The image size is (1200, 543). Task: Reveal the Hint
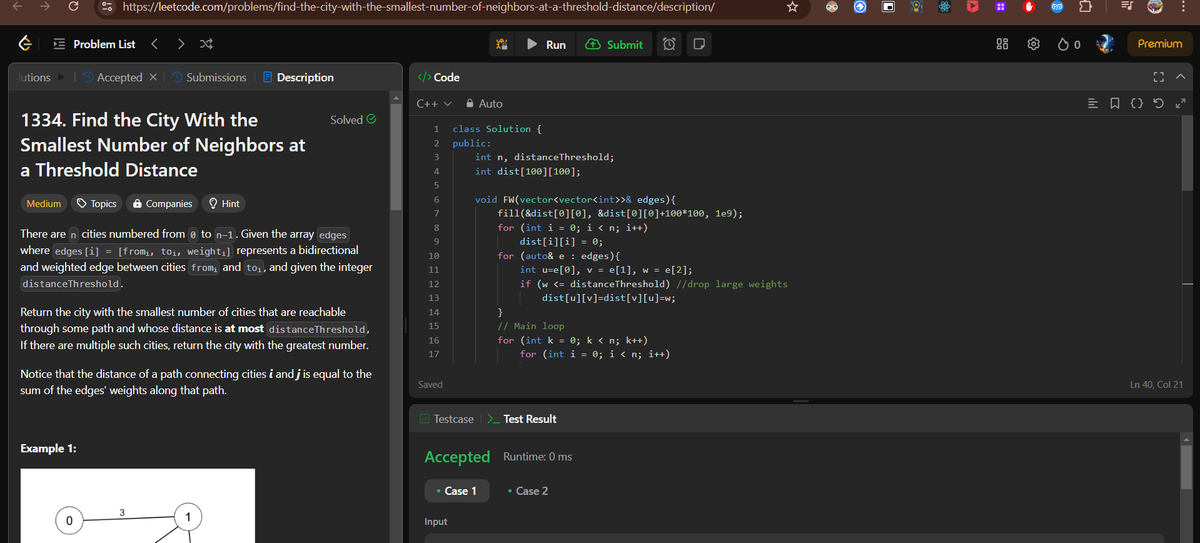tap(224, 204)
